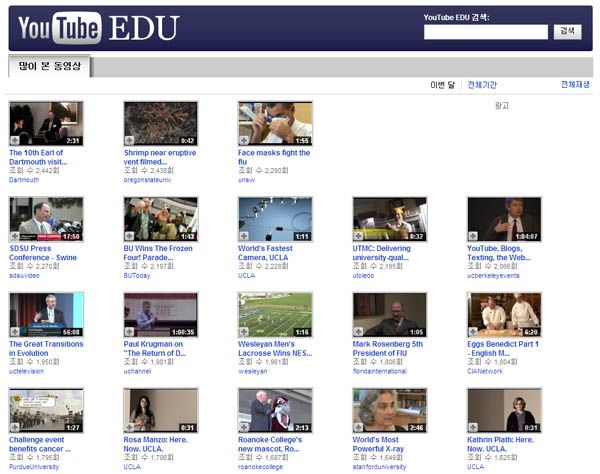Play the BU Wins The Frozen Four thumbnail
Screen dimensions: 600x474
161,219
